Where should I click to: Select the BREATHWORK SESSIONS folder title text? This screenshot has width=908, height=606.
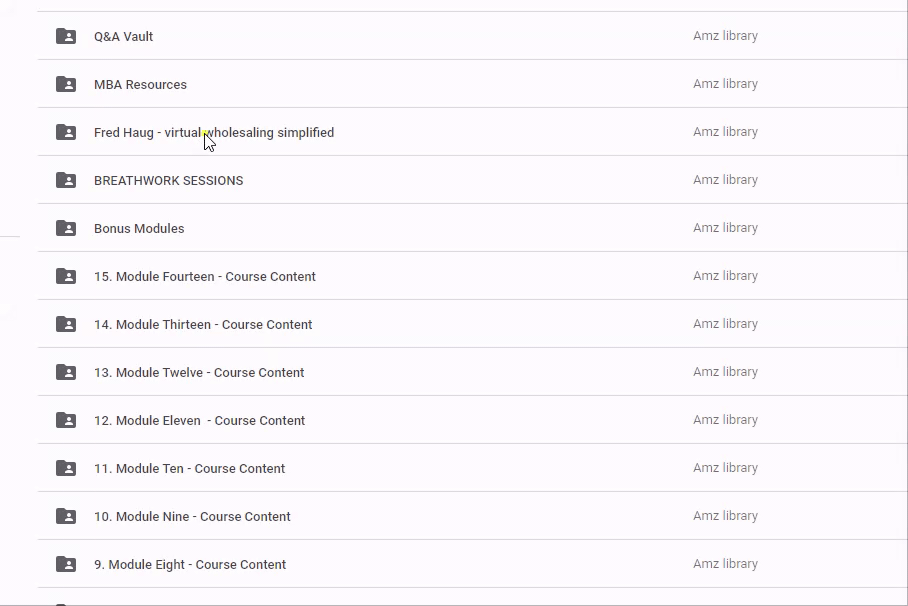point(168,180)
